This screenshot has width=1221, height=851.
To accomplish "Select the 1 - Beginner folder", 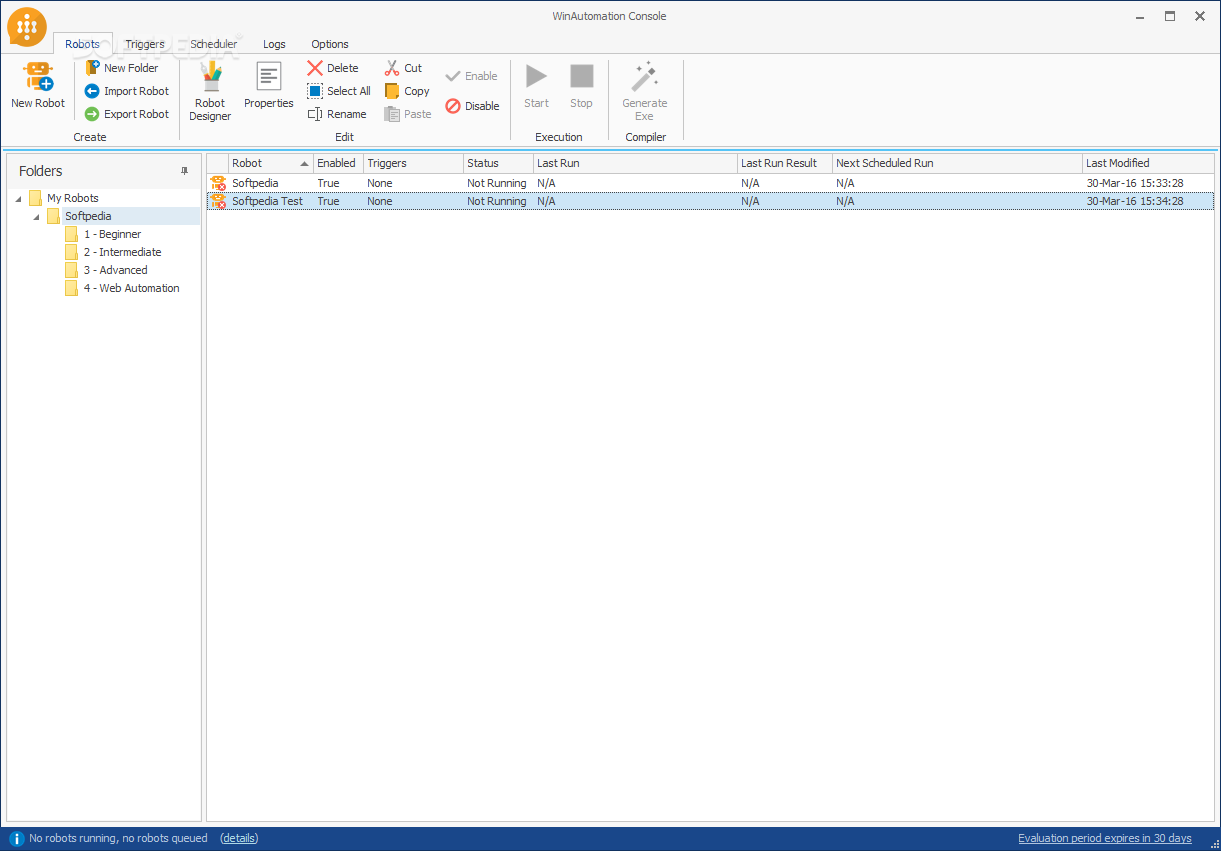I will (112, 234).
